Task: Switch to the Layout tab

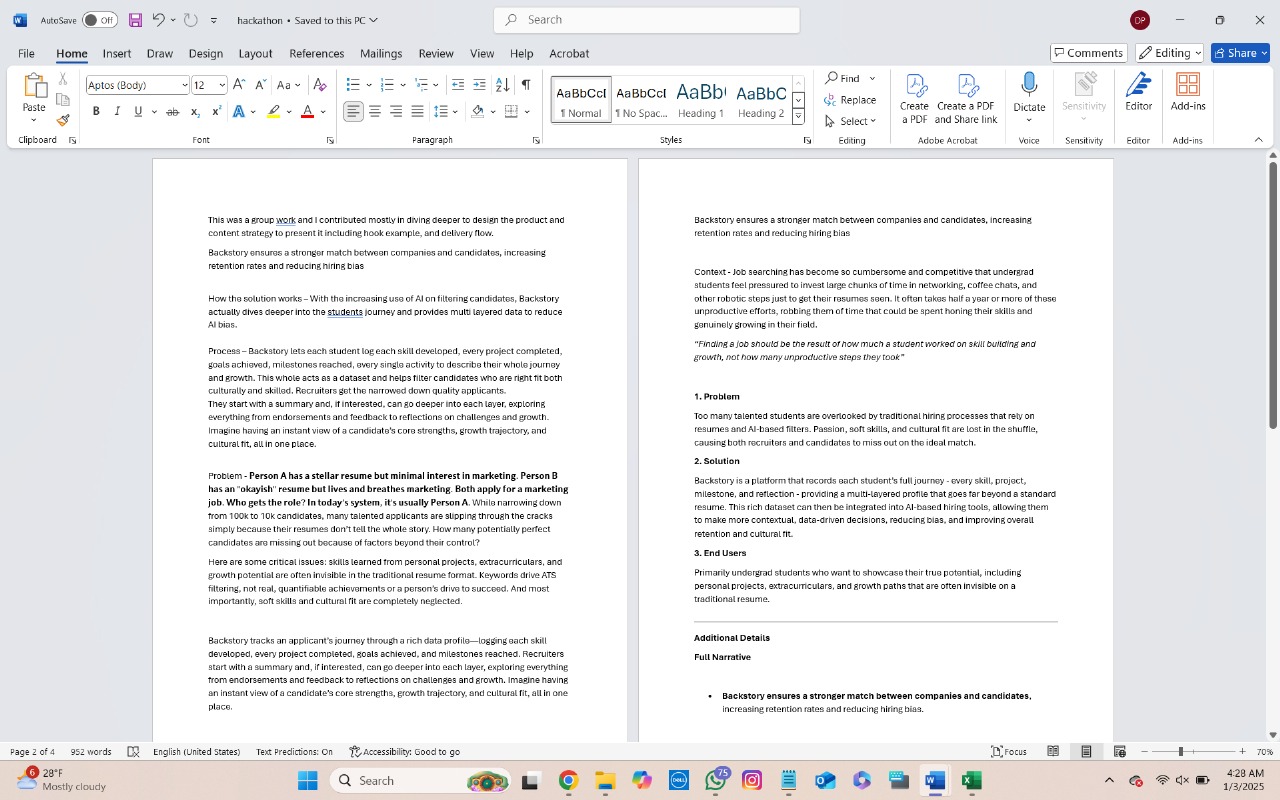Action: pos(255,54)
